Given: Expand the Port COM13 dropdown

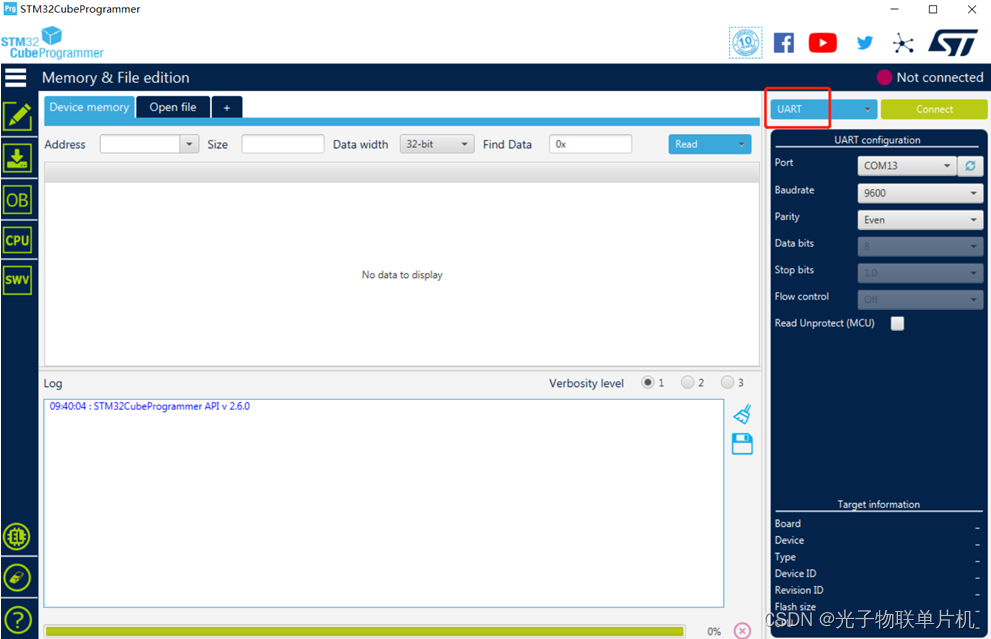Looking at the screenshot, I should point(907,166).
